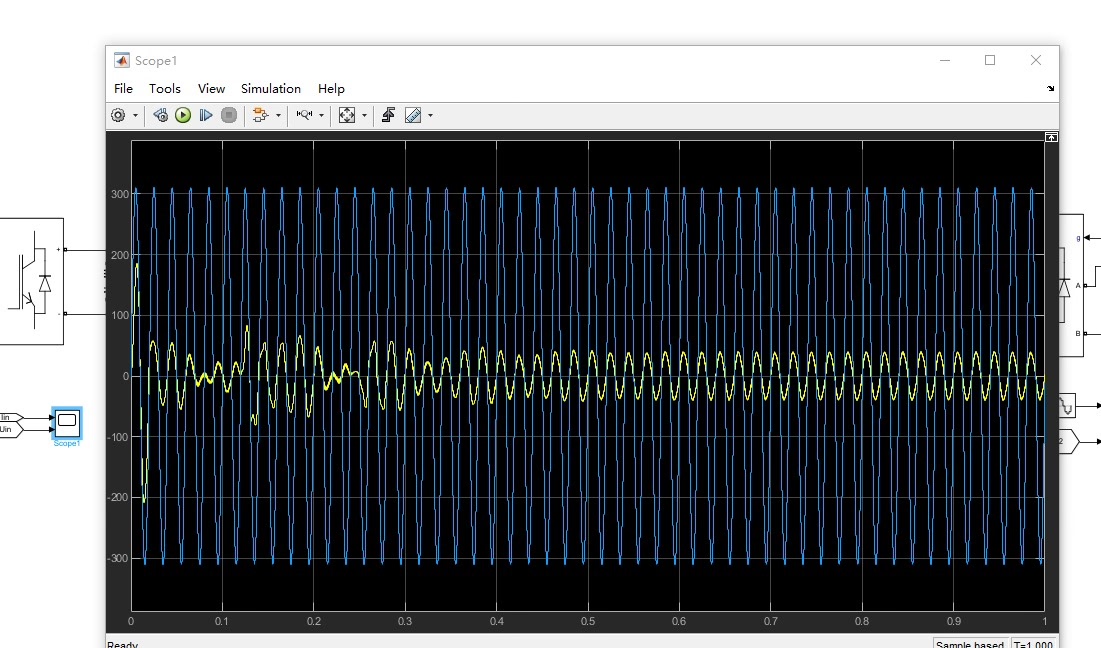1101x648 pixels.
Task: Open the Triggers icon
Action: (388, 115)
